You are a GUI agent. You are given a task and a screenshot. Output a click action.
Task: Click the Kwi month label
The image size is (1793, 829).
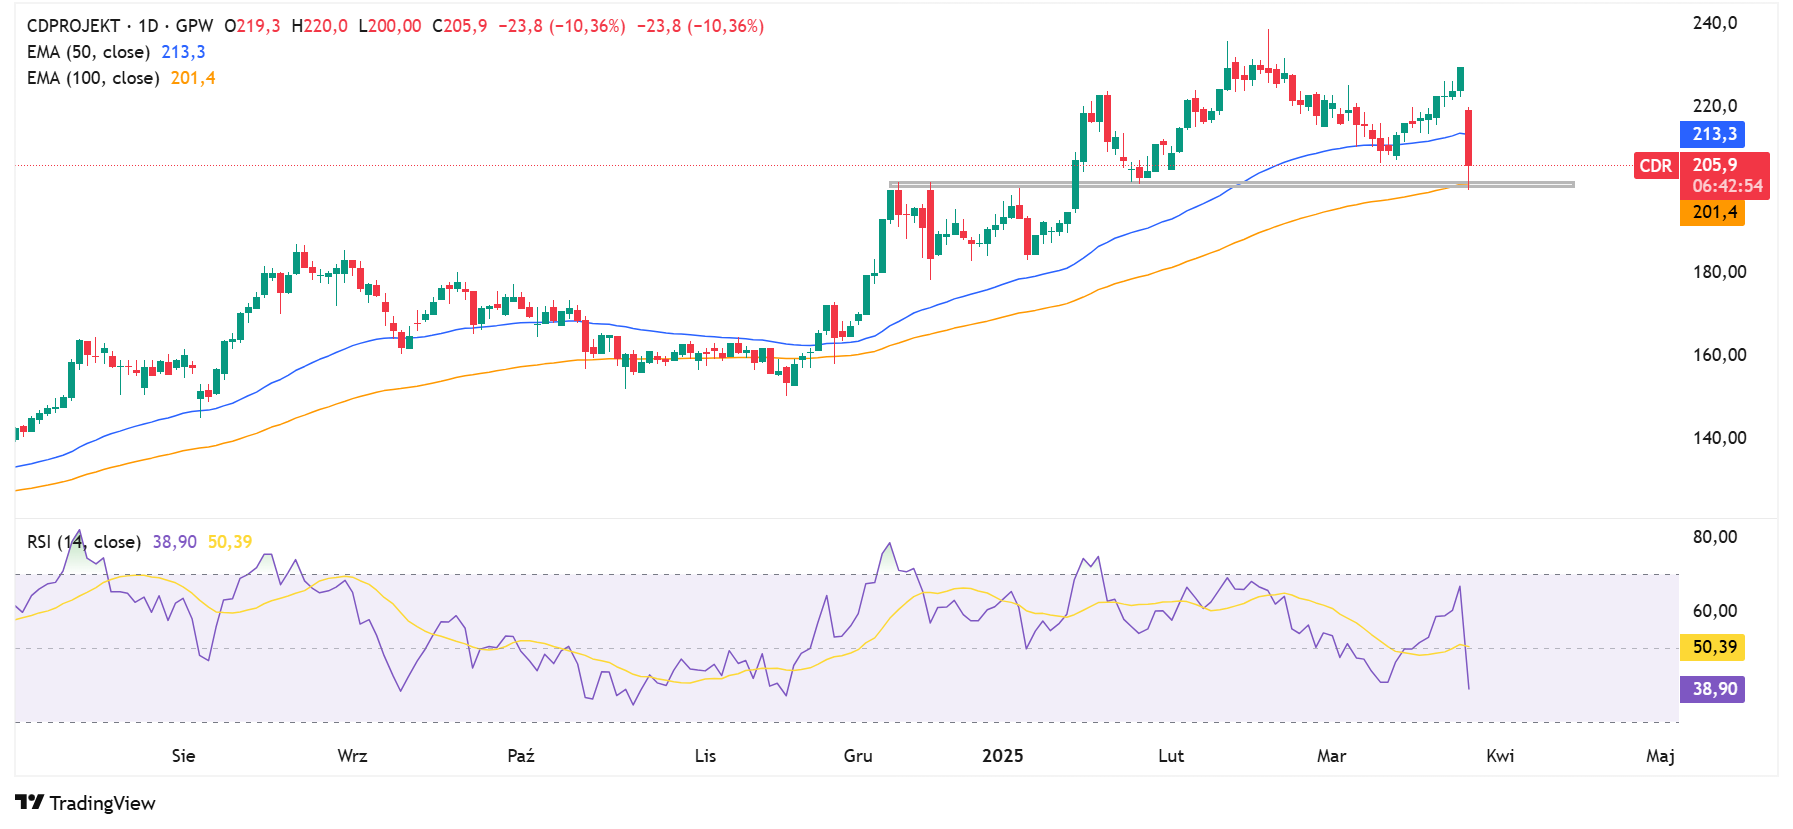pyautogui.click(x=1500, y=756)
